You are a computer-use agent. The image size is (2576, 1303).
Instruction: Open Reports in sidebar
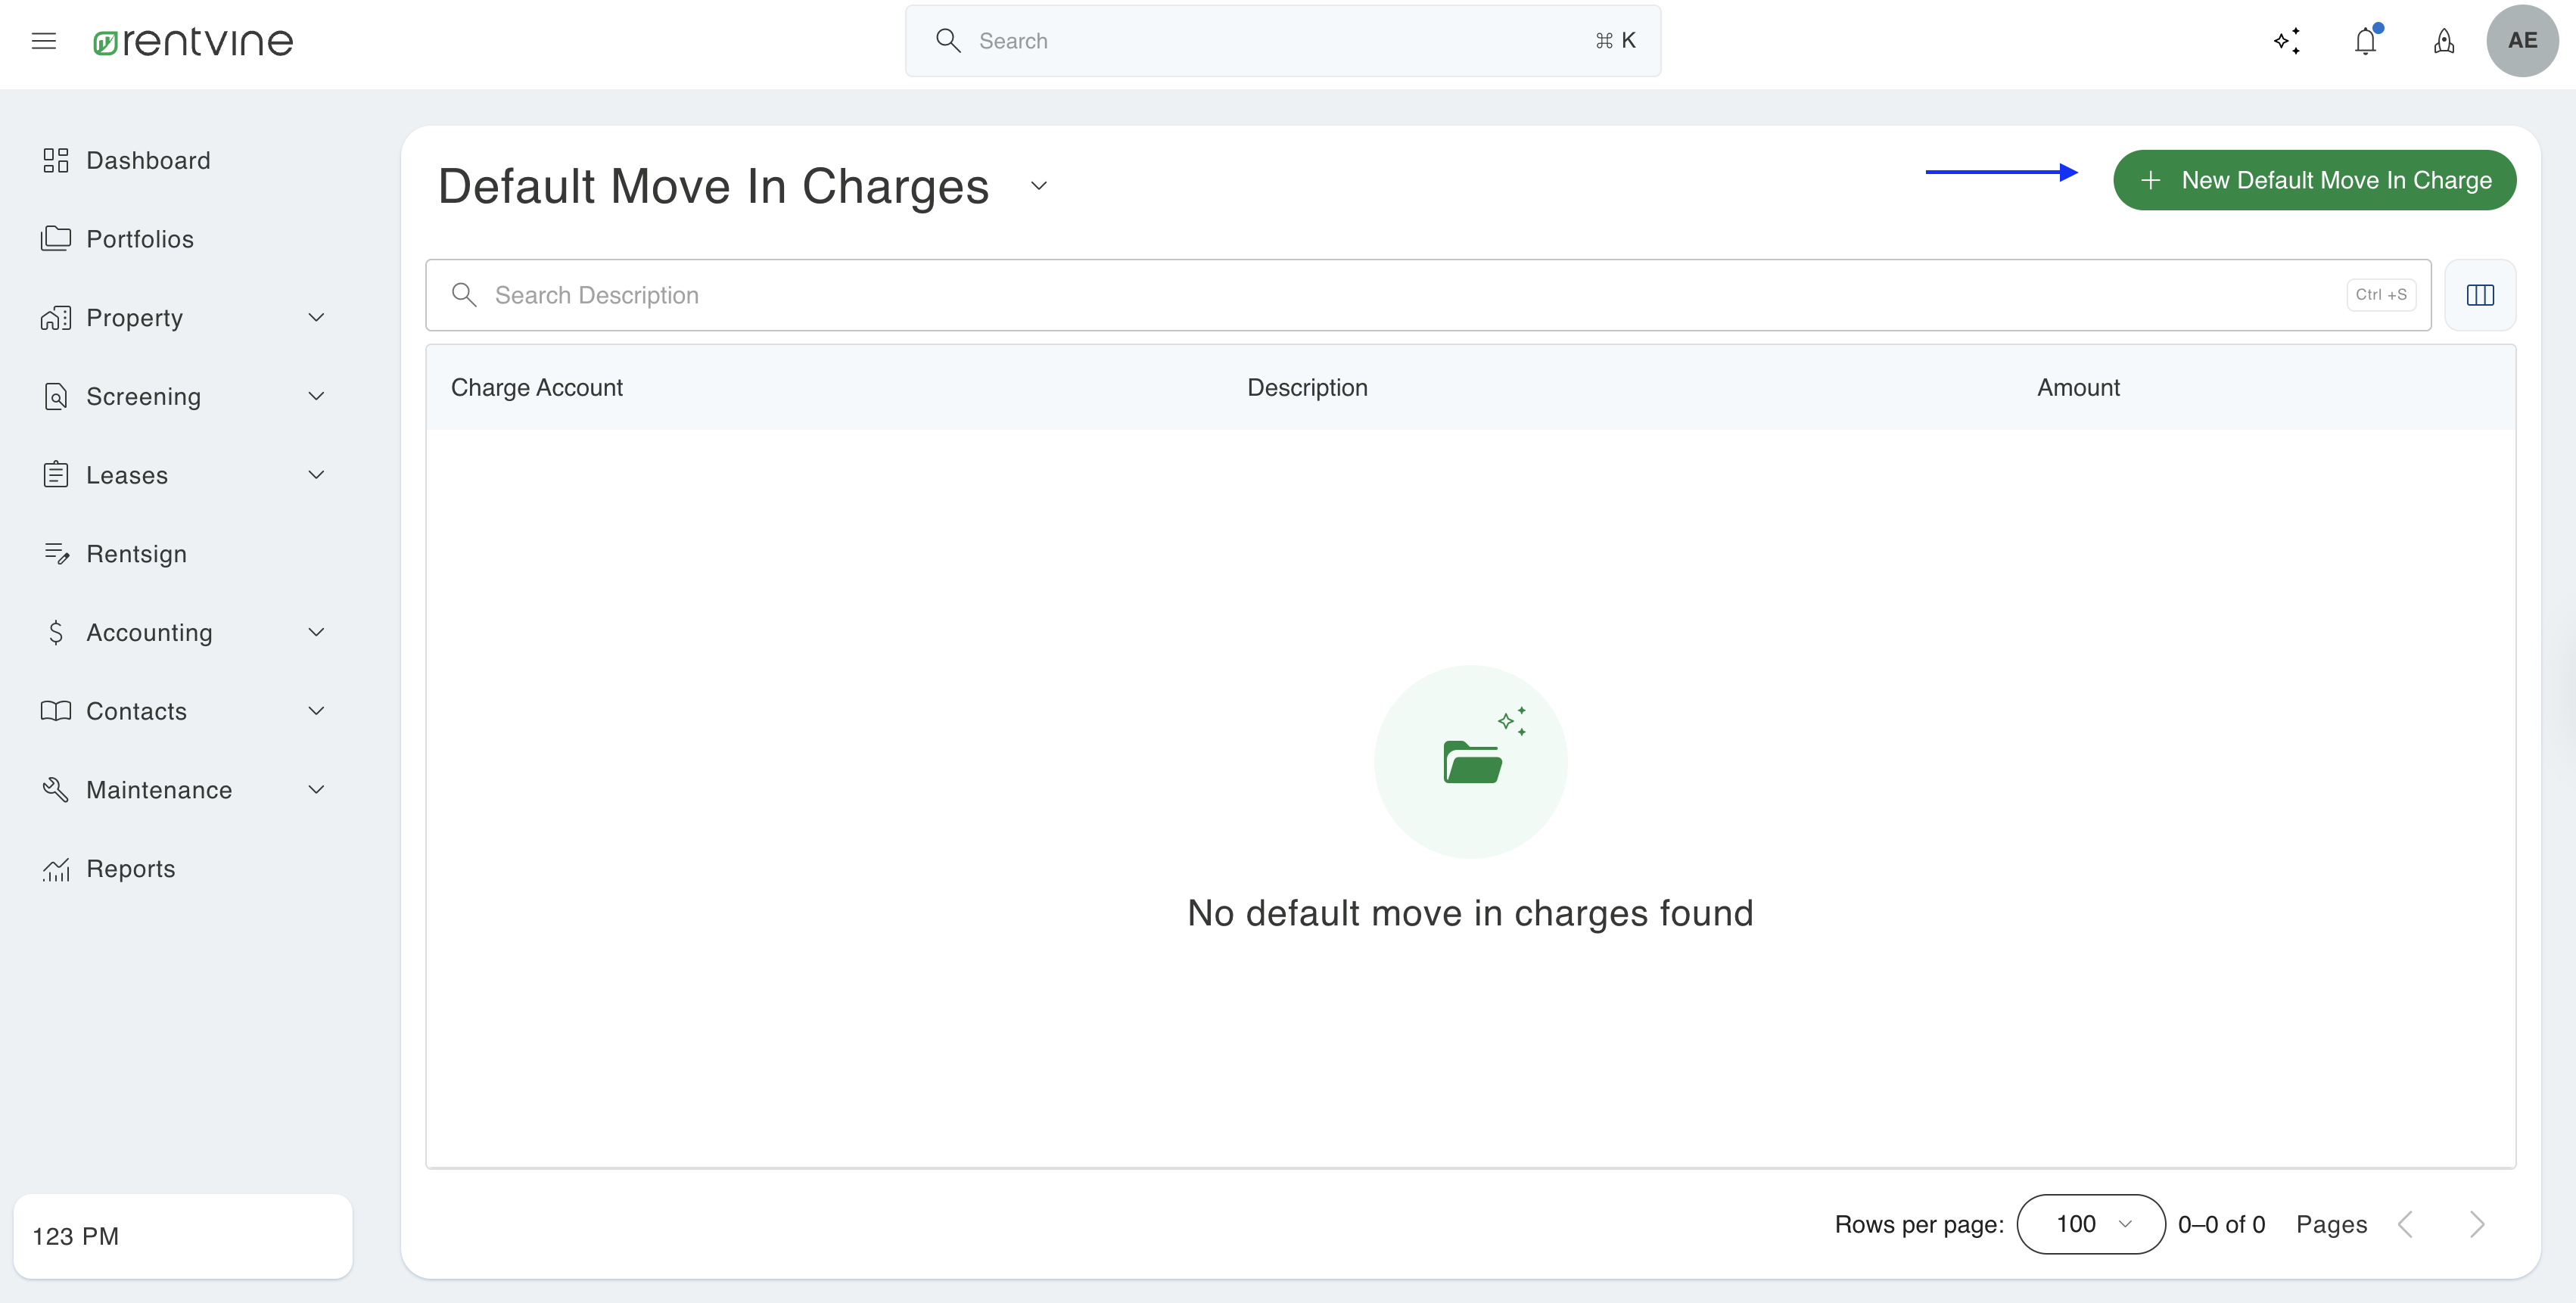click(x=131, y=868)
